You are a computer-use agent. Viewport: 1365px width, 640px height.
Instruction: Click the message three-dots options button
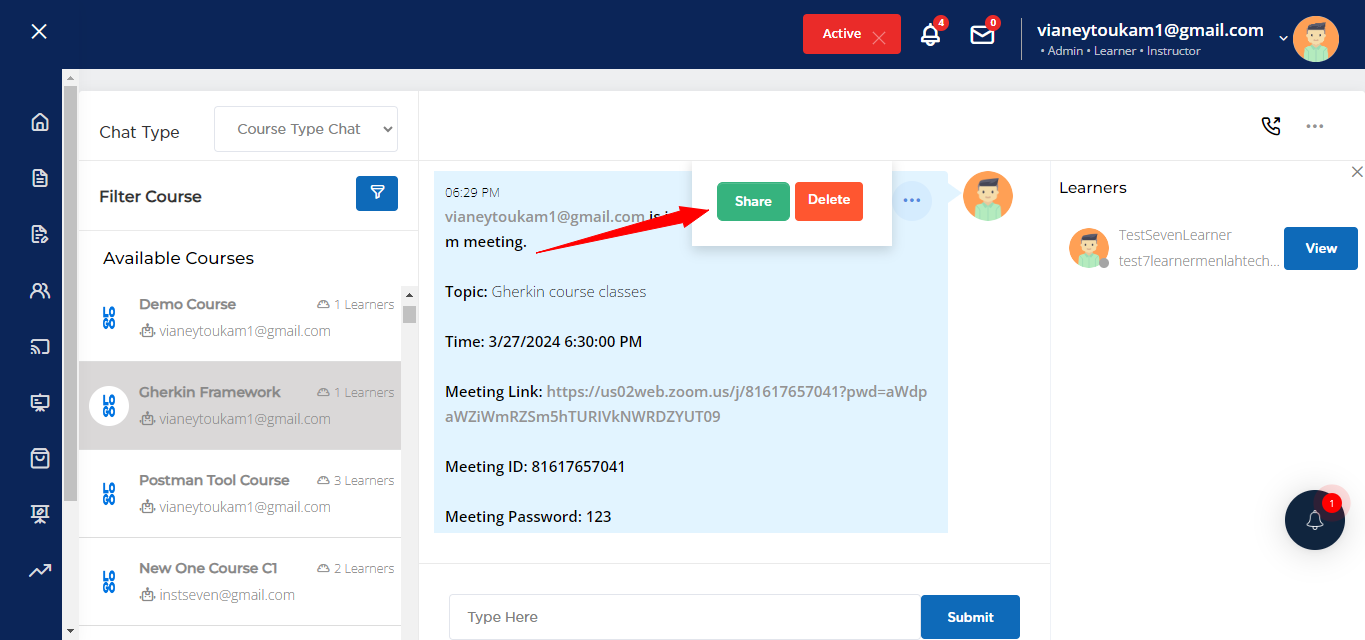coord(911,200)
